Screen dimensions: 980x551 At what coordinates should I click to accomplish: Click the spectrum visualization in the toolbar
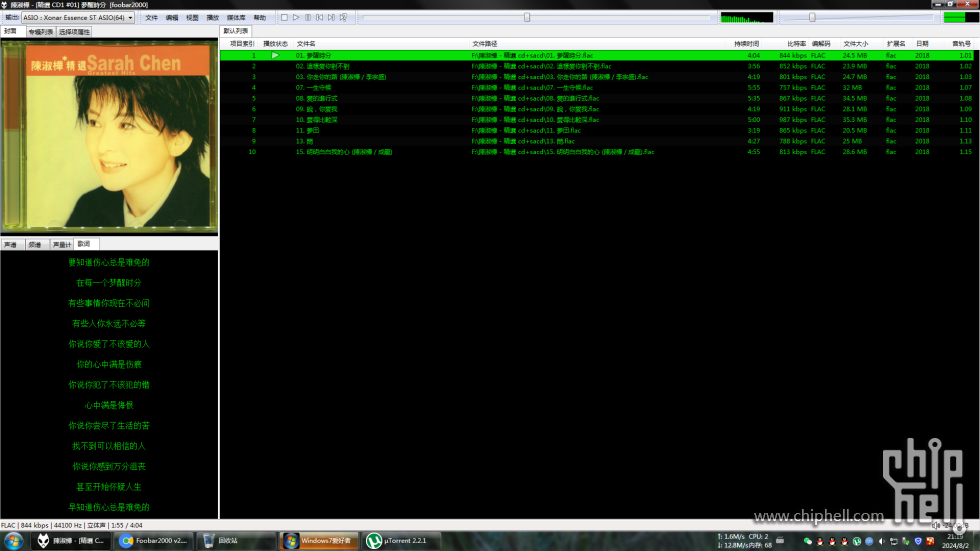coord(747,17)
